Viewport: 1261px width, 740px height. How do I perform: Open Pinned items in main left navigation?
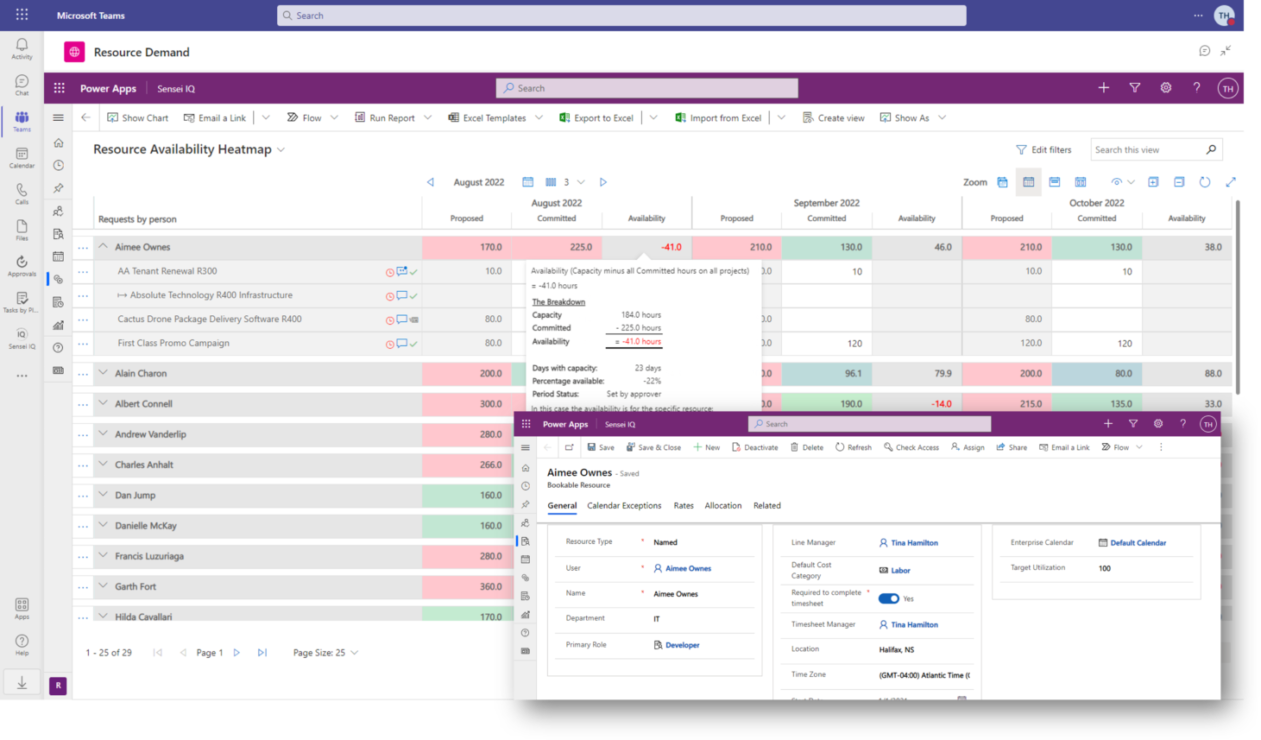[x=58, y=188]
